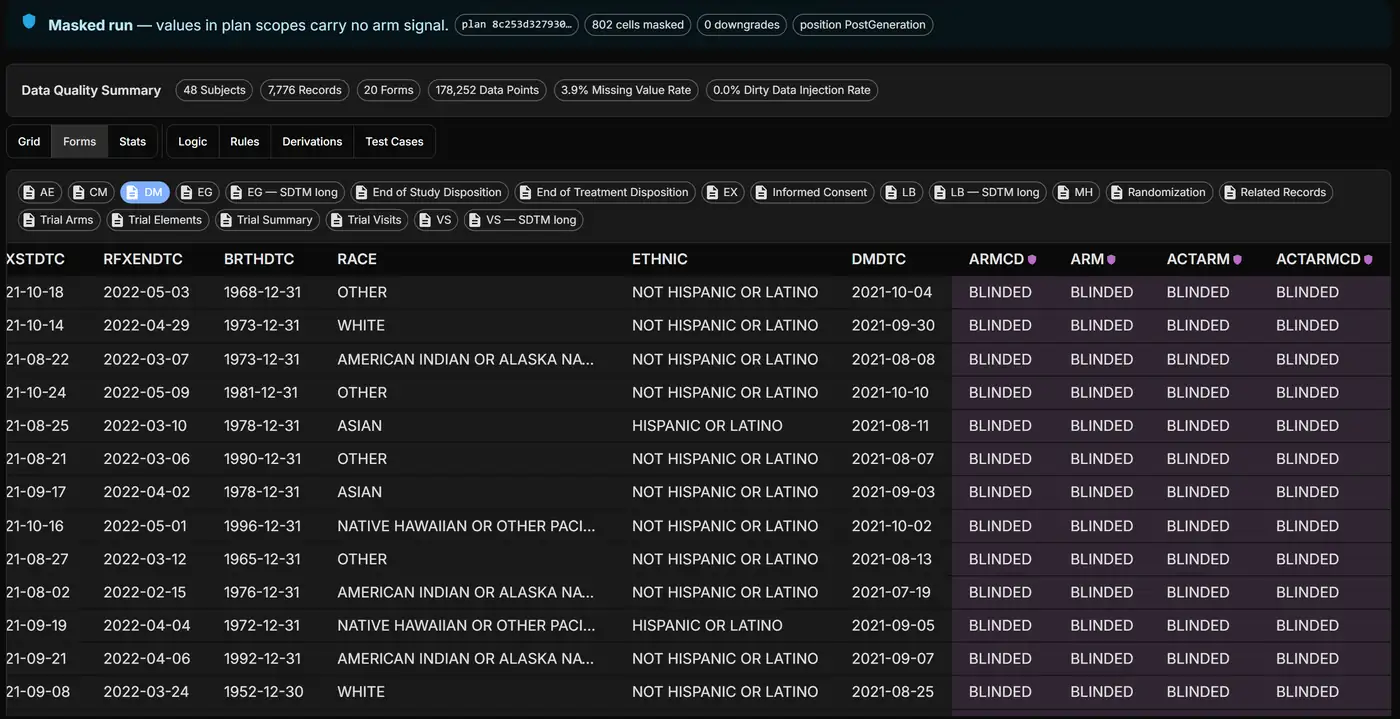
Task: Click the BRTHDTC column header
Action: click(259, 259)
